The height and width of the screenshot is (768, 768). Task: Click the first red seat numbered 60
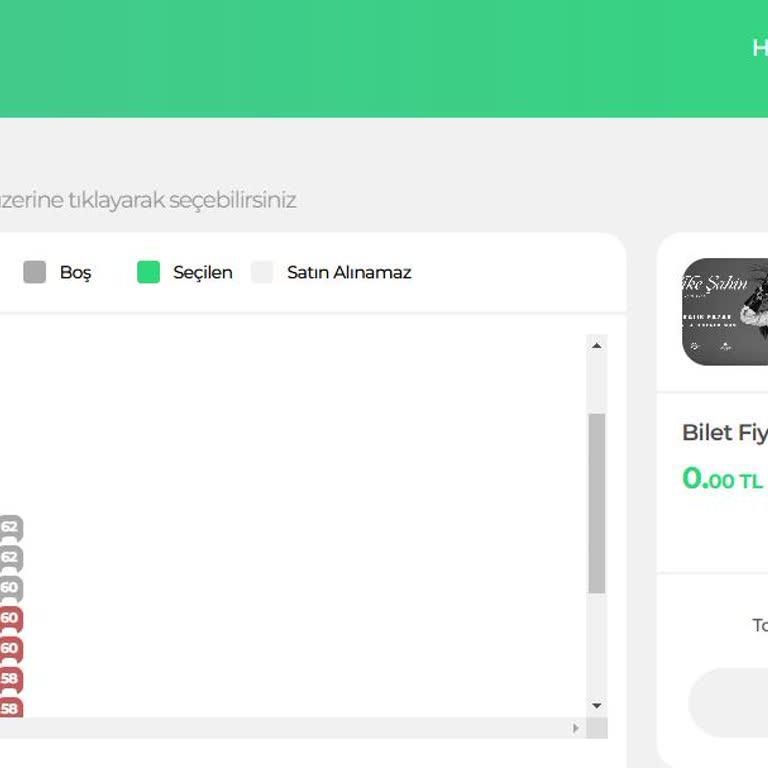[11, 619]
